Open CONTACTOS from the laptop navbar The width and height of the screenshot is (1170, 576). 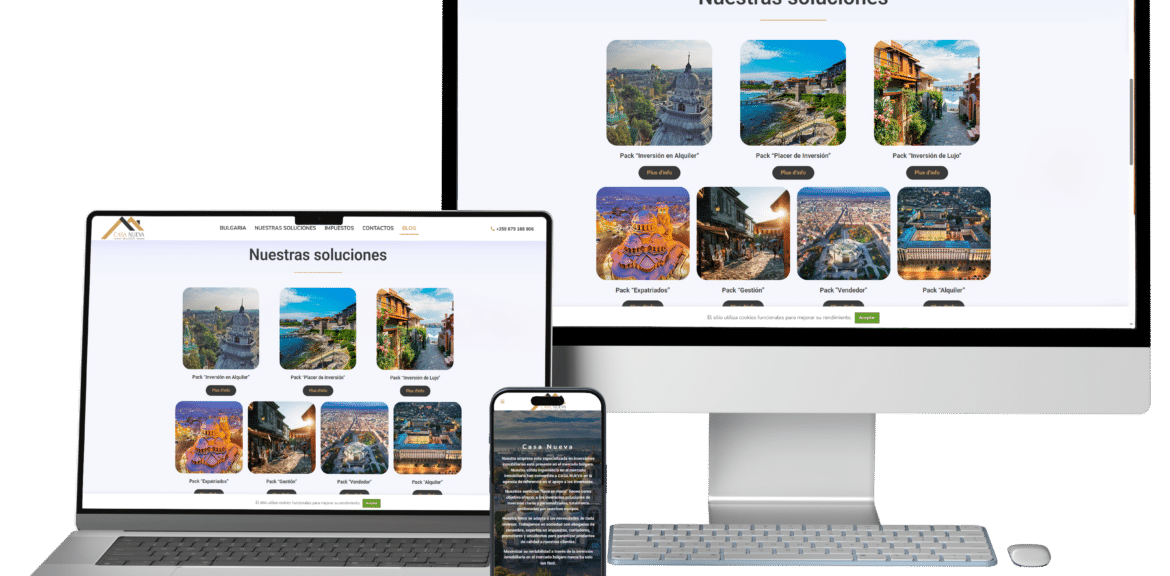pos(378,228)
